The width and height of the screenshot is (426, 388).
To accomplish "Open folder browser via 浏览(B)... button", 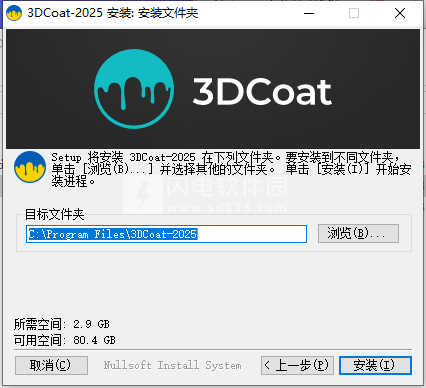I will [x=358, y=233].
